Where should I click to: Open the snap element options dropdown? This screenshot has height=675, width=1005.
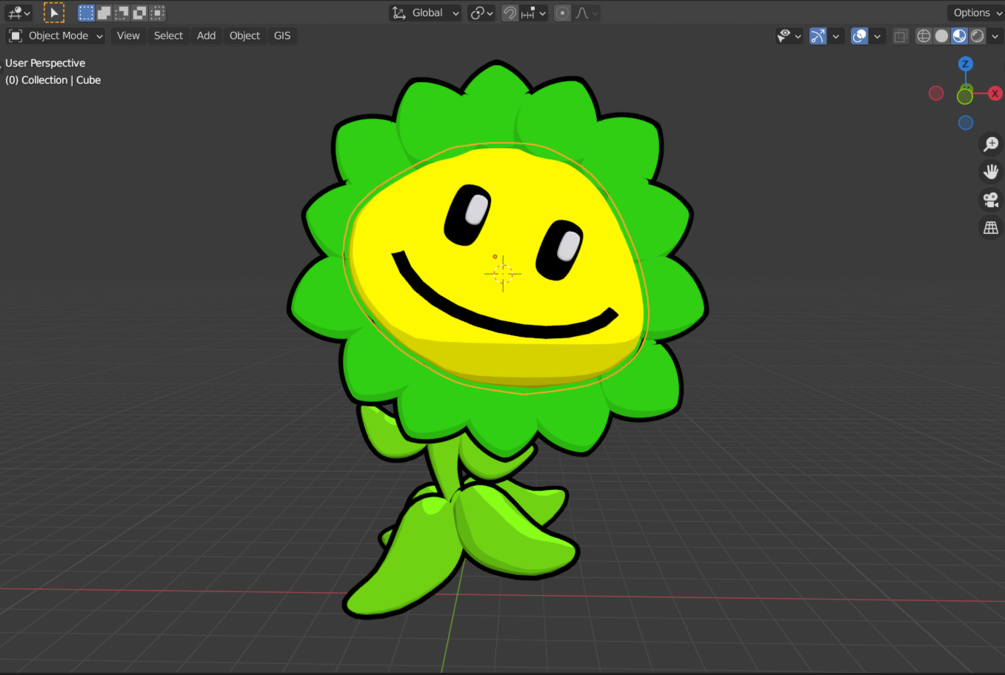(x=533, y=13)
